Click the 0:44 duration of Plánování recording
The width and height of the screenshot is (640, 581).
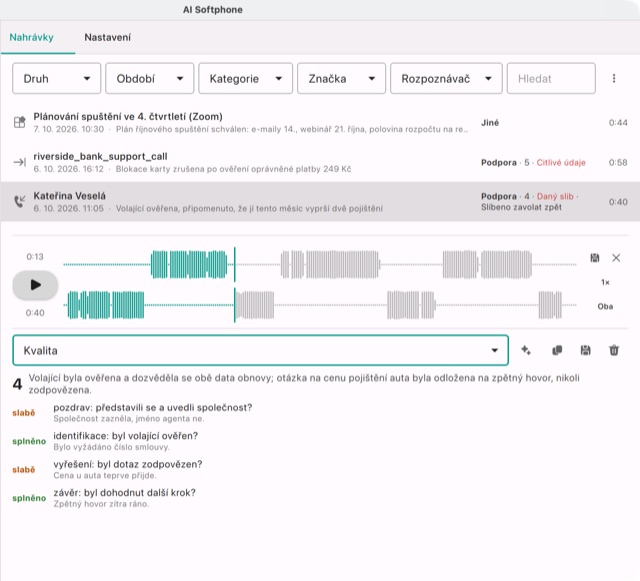[618, 122]
